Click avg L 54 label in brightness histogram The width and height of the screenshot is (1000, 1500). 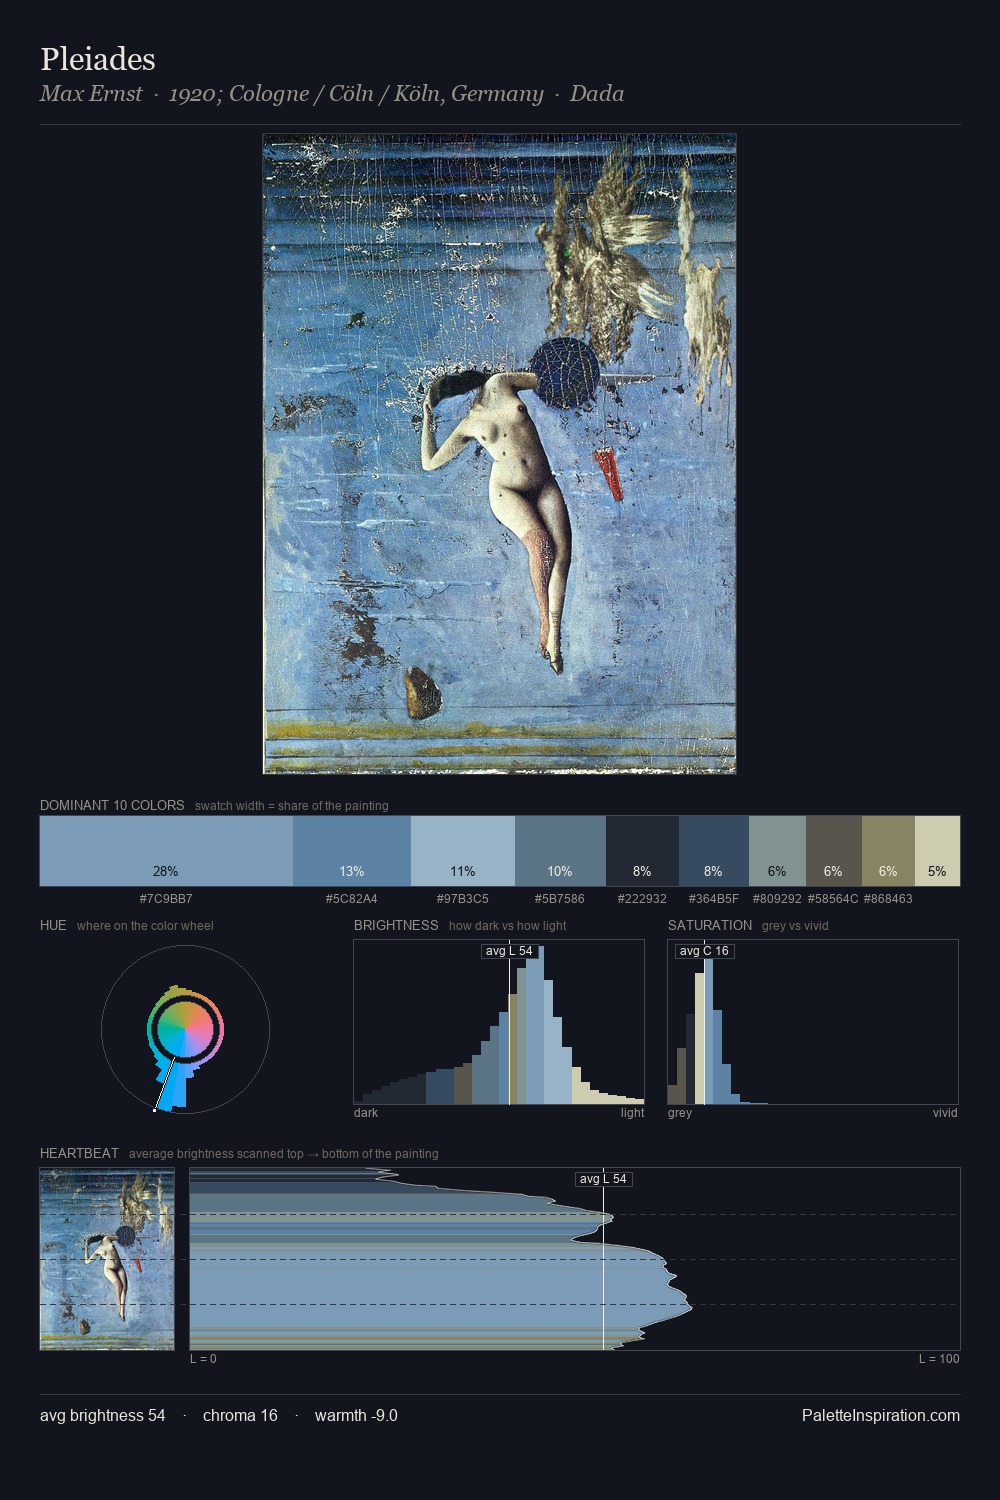tap(509, 951)
